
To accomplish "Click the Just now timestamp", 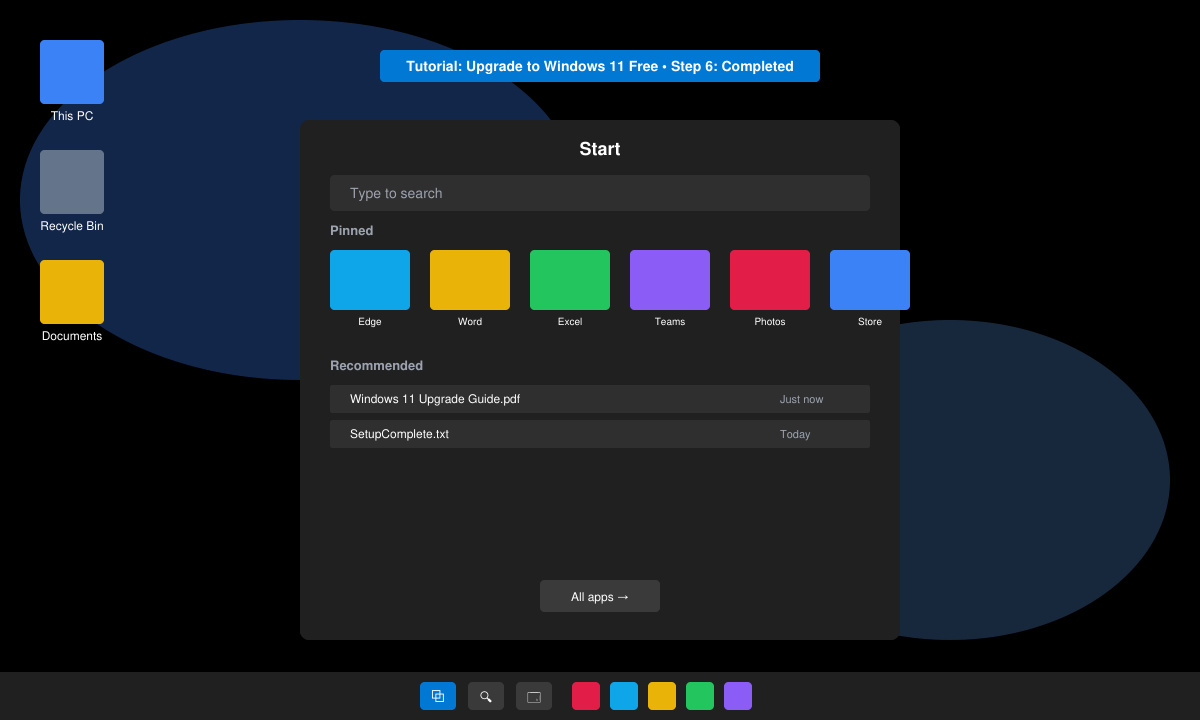I will [x=801, y=399].
